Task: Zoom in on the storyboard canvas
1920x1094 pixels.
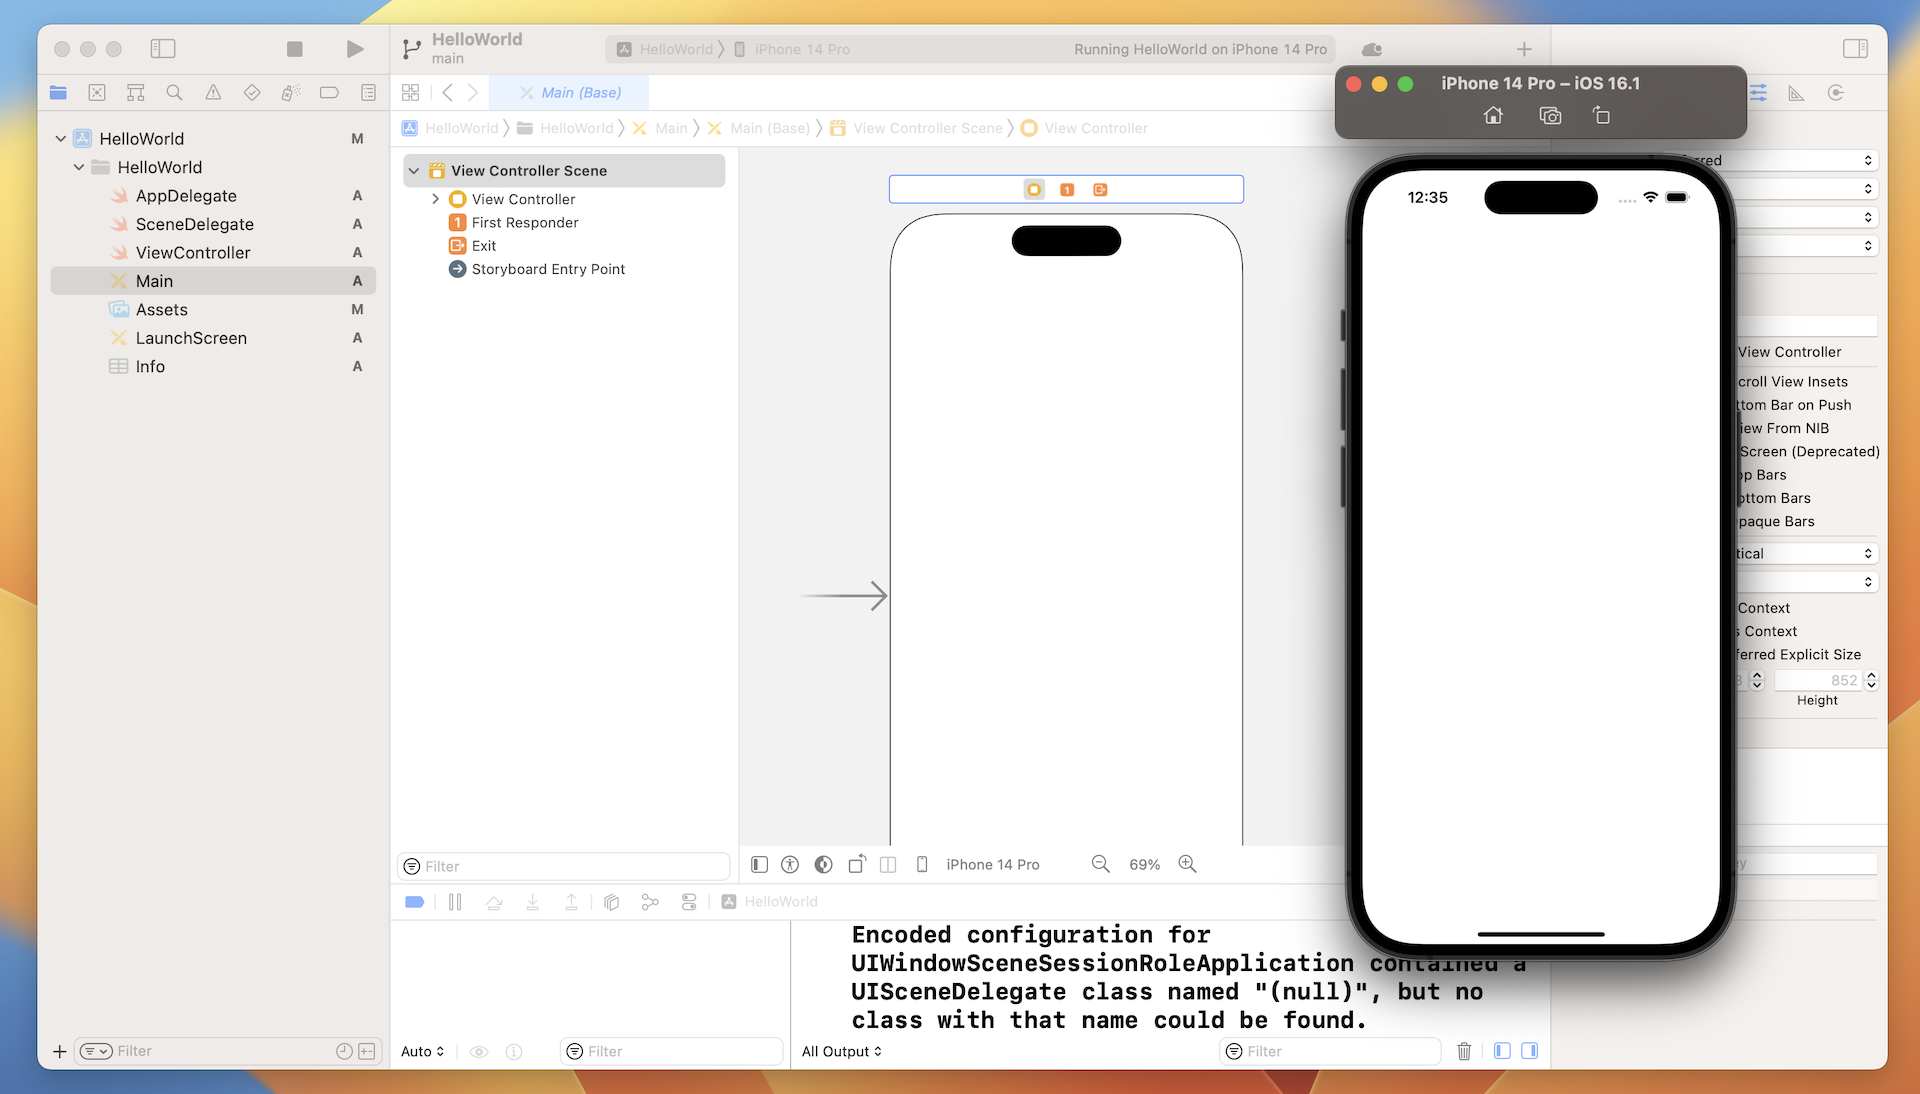Action: click(x=1187, y=864)
